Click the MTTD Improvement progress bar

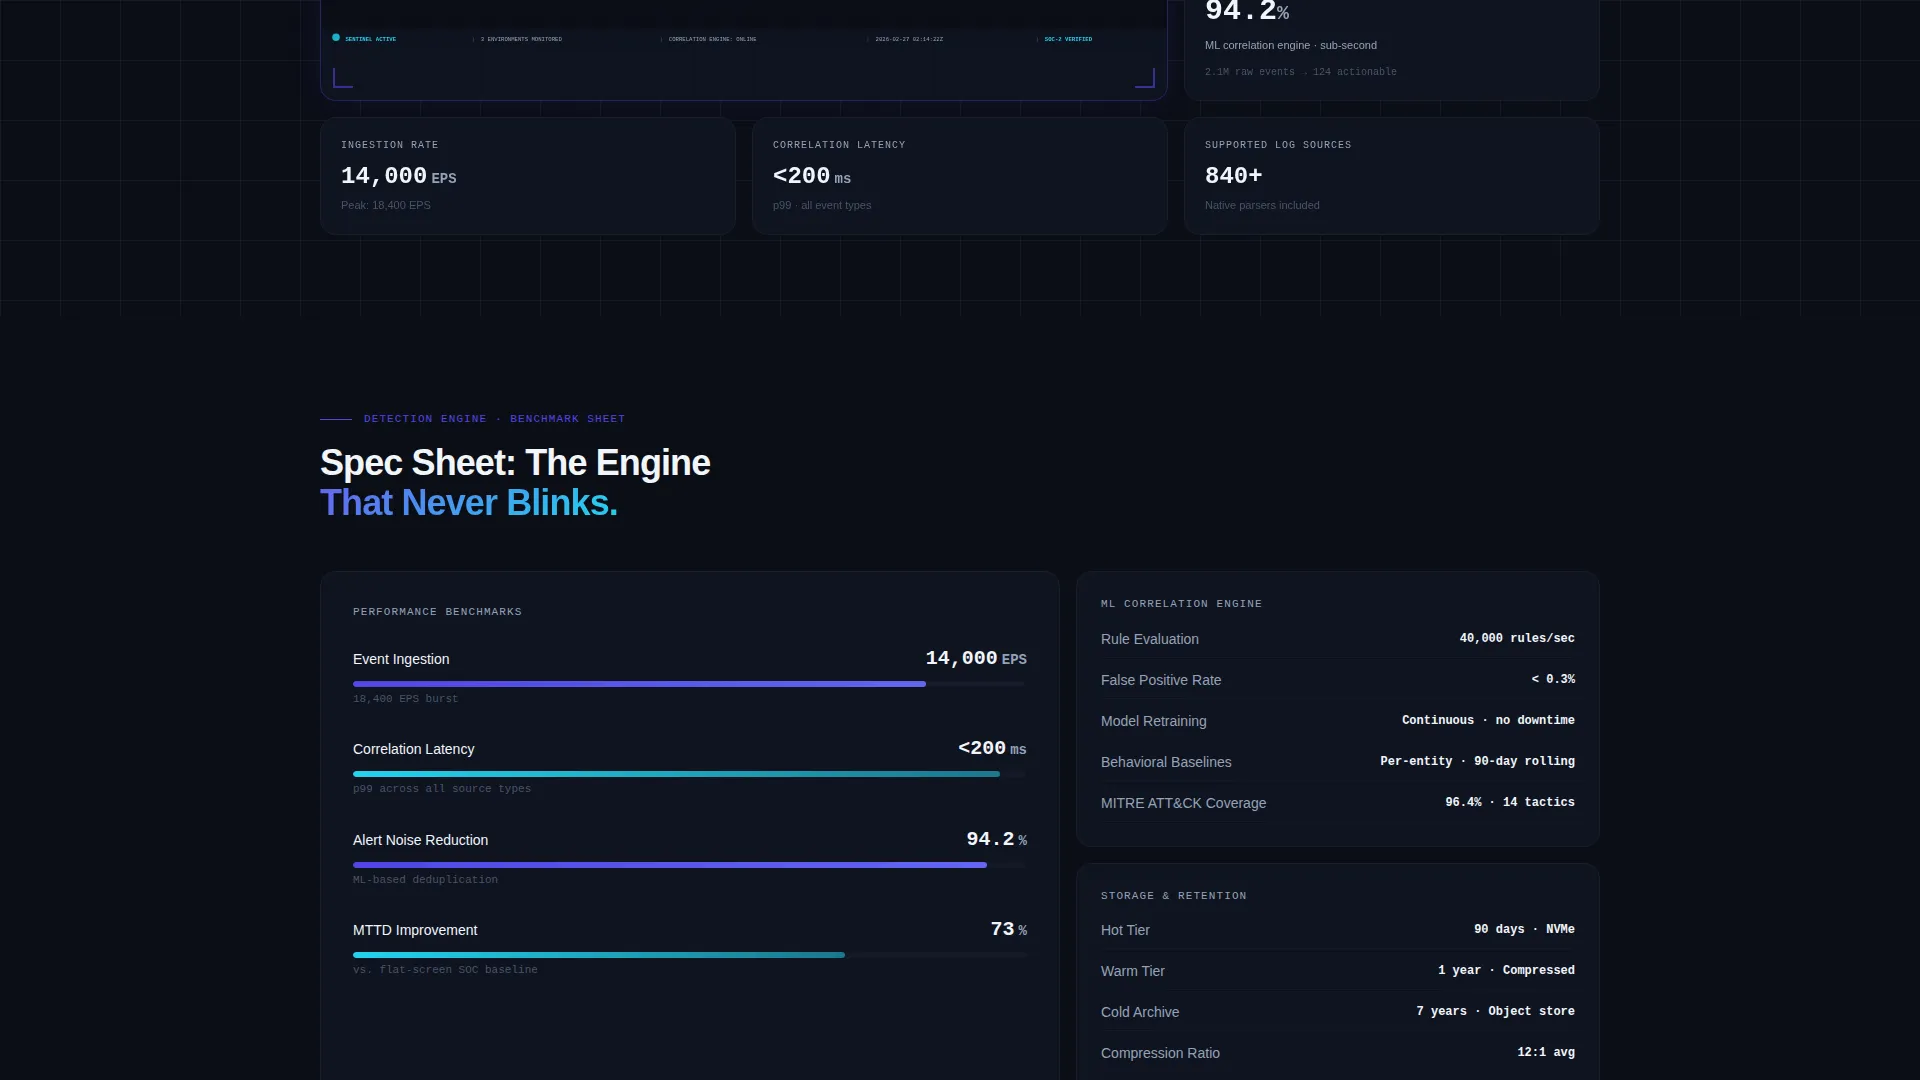coord(689,955)
